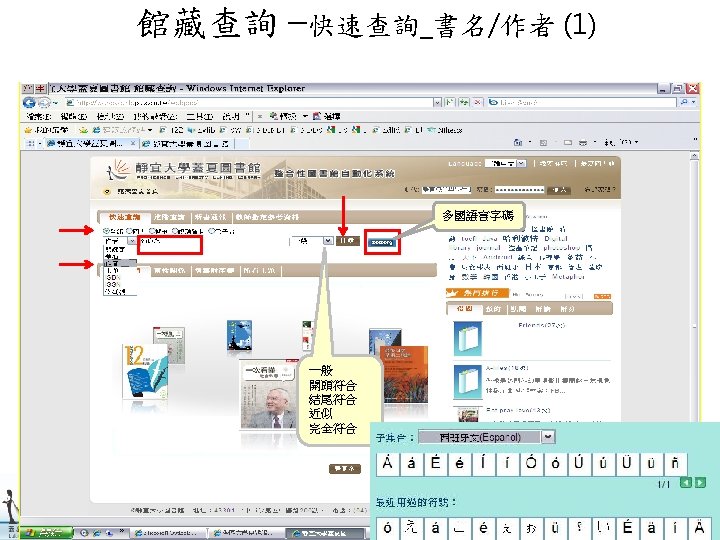The height and width of the screenshot is (540, 720).
Task: Click the ú key in the Español row
Action: (x=603, y=463)
